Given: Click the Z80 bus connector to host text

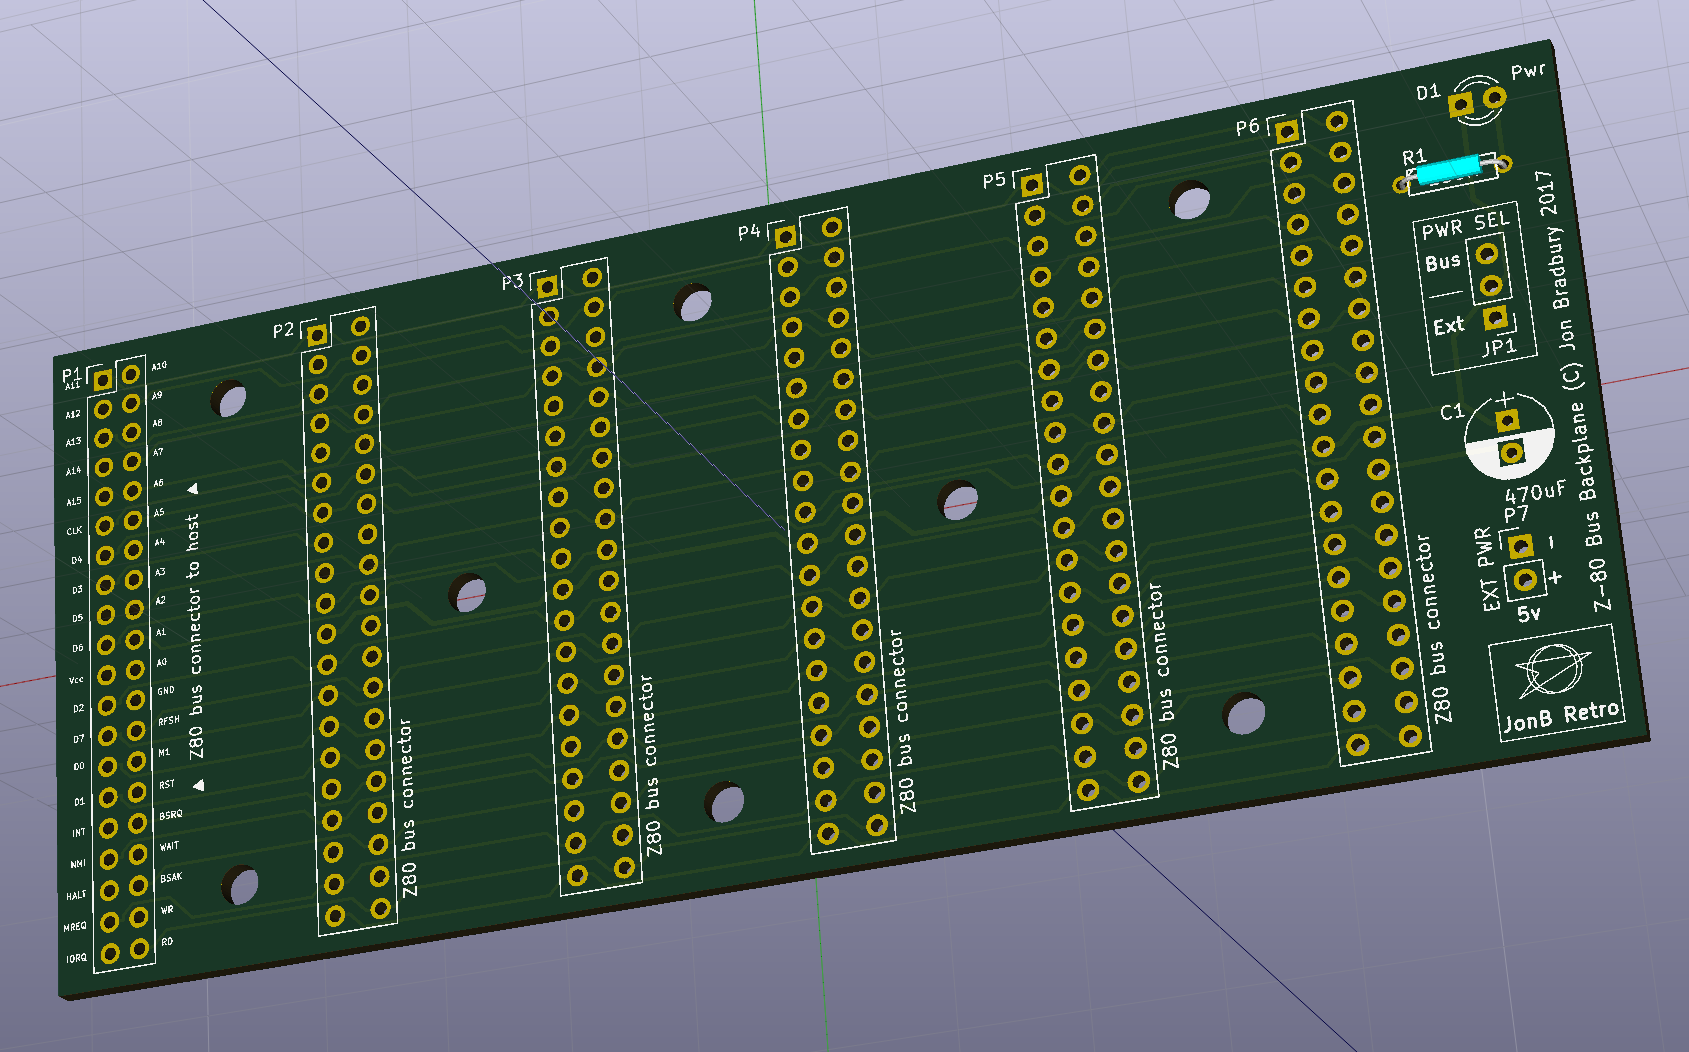Looking at the screenshot, I should click(194, 636).
